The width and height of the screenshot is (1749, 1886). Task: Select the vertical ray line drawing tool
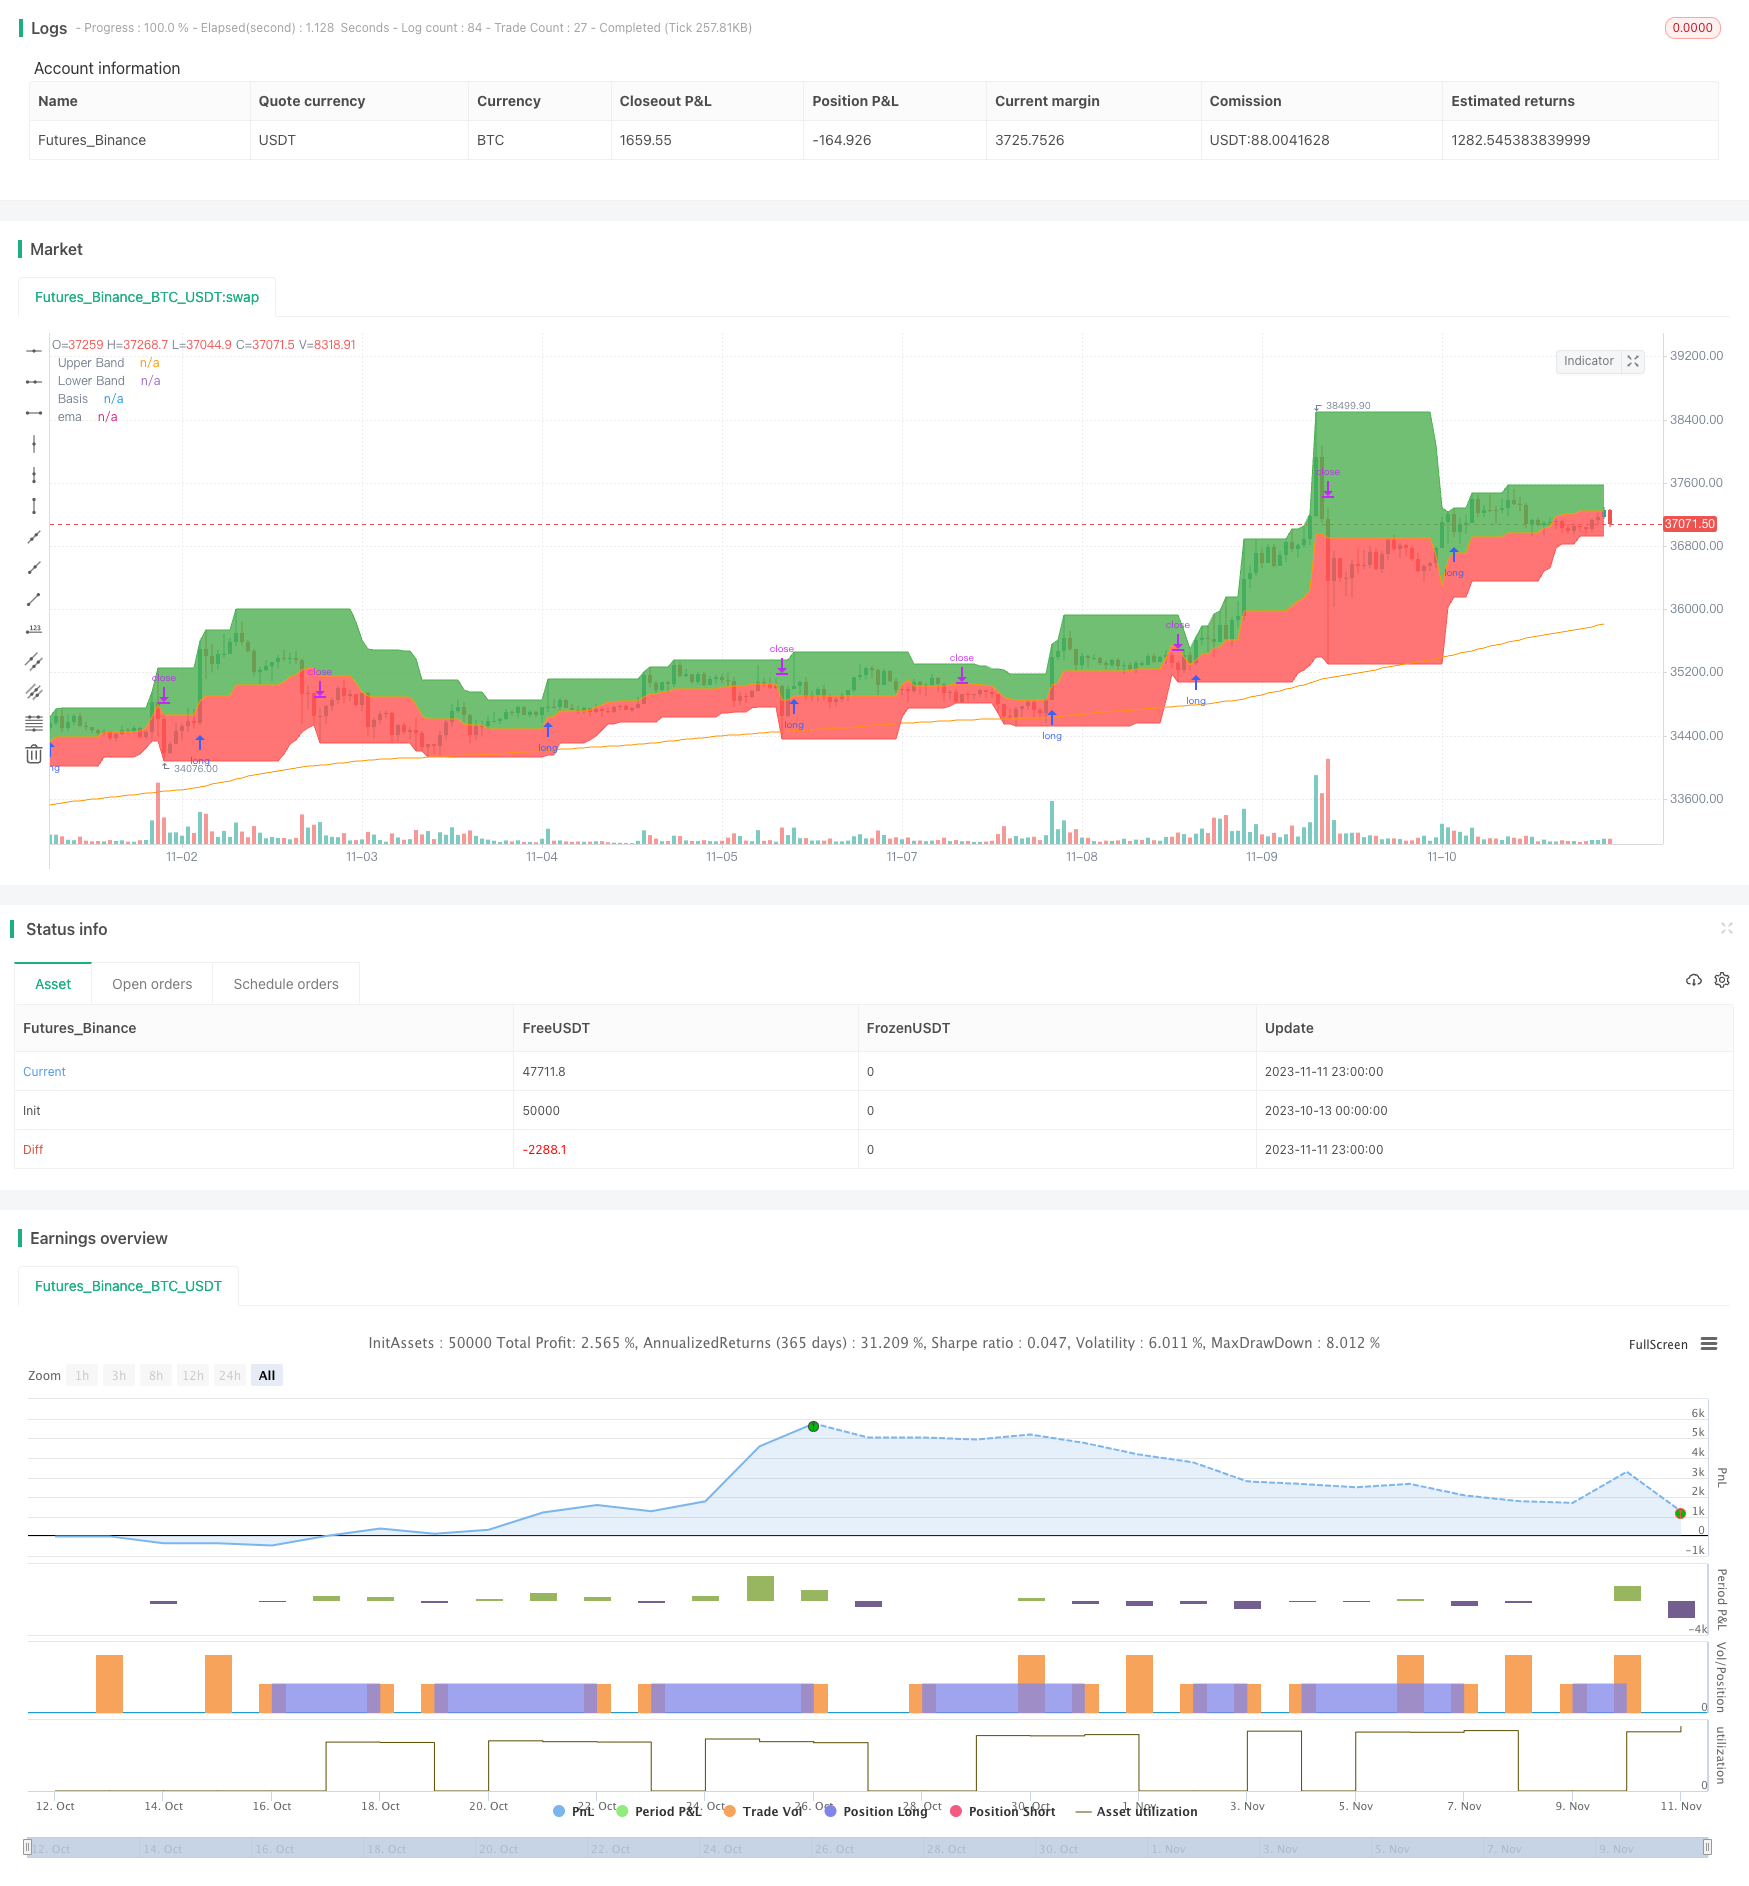click(34, 475)
